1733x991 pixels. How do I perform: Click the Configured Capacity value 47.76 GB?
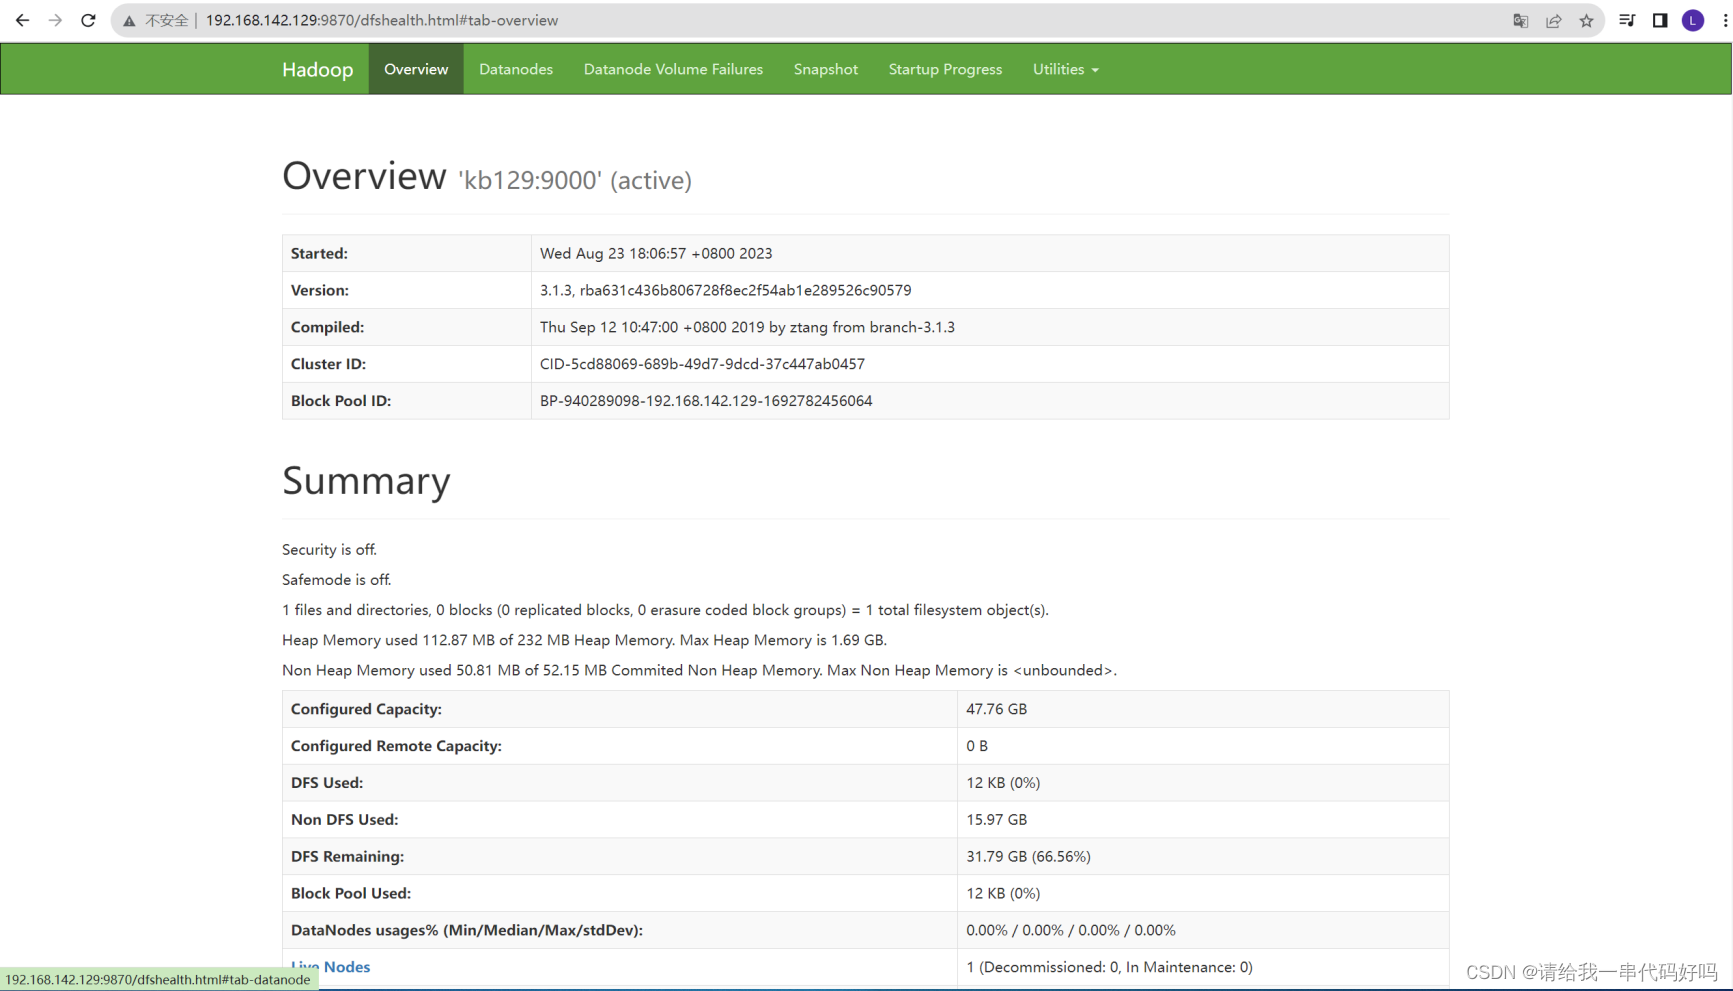[x=996, y=709]
